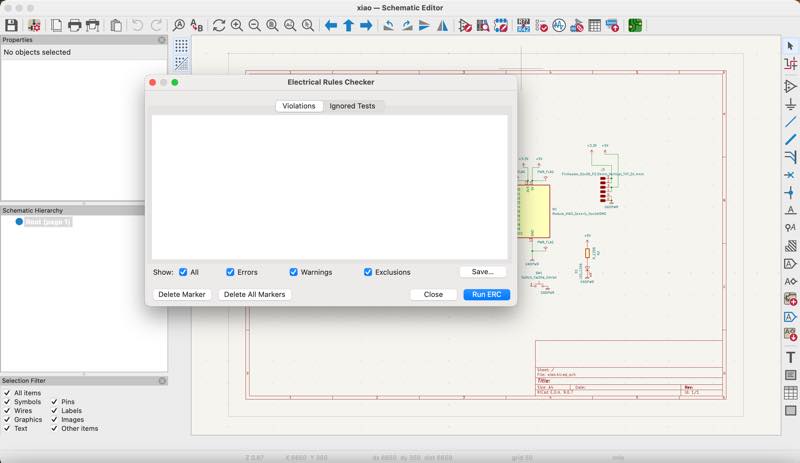Toggle Labels in Selection Filter
The image size is (800, 463).
[54, 410]
